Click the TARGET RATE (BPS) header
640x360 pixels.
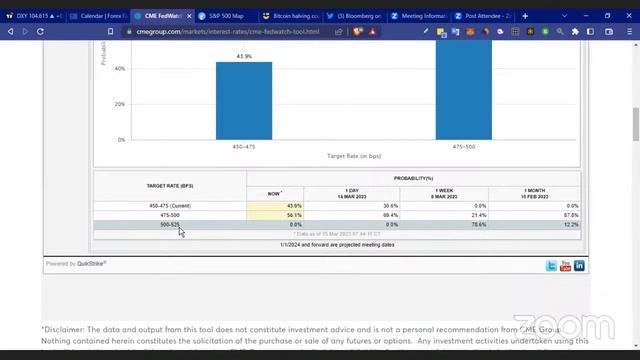point(170,186)
